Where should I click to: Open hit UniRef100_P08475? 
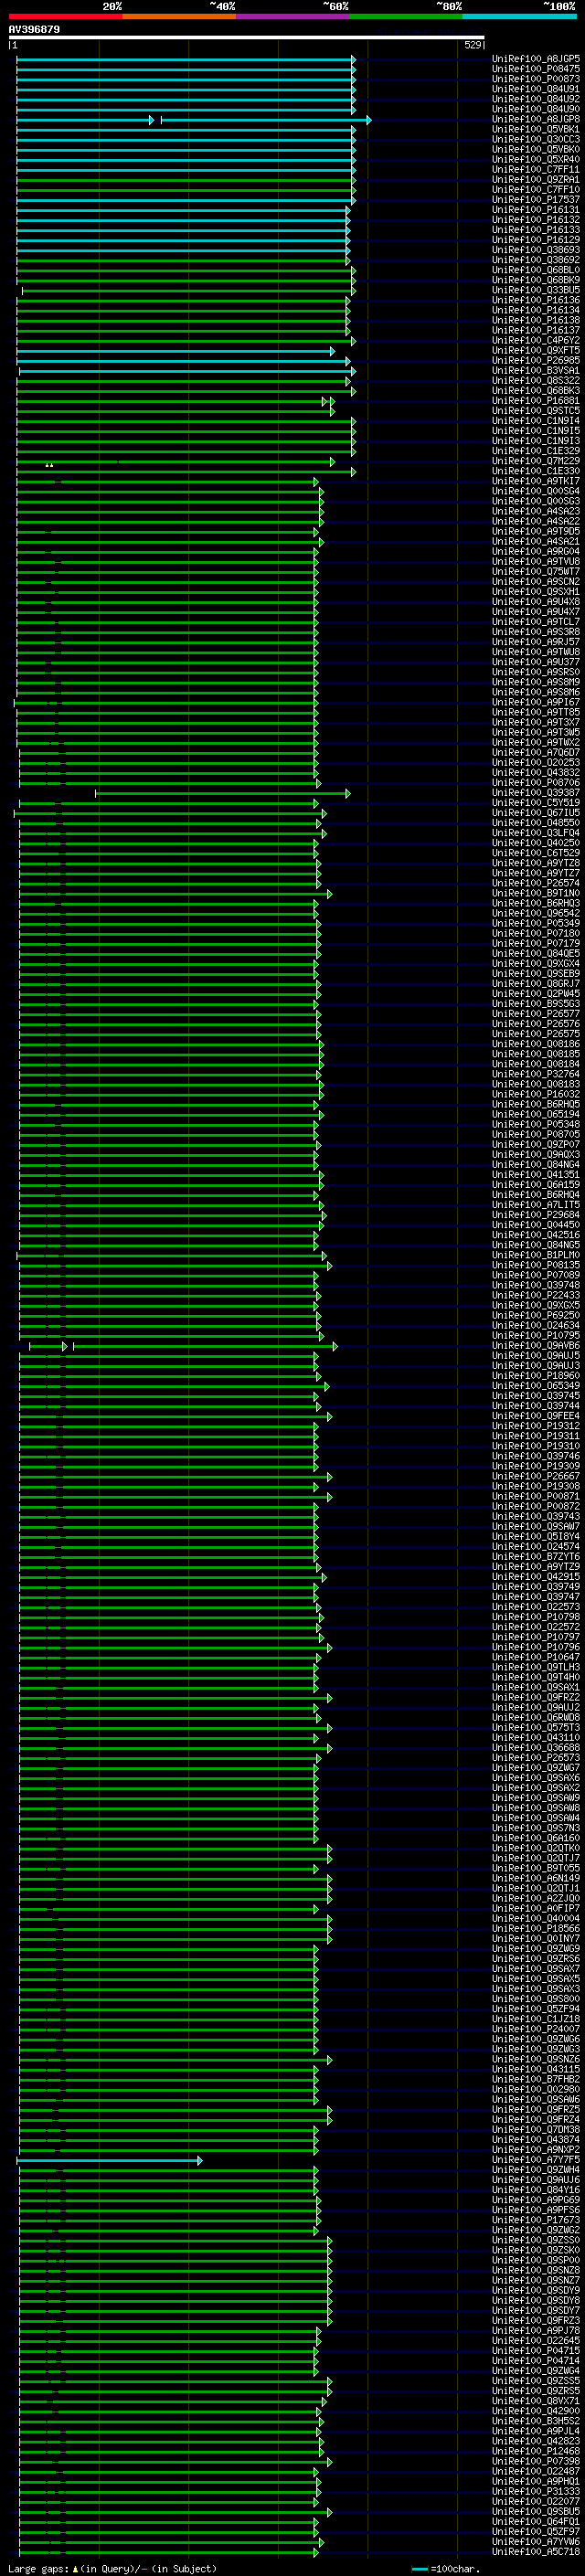(x=535, y=69)
